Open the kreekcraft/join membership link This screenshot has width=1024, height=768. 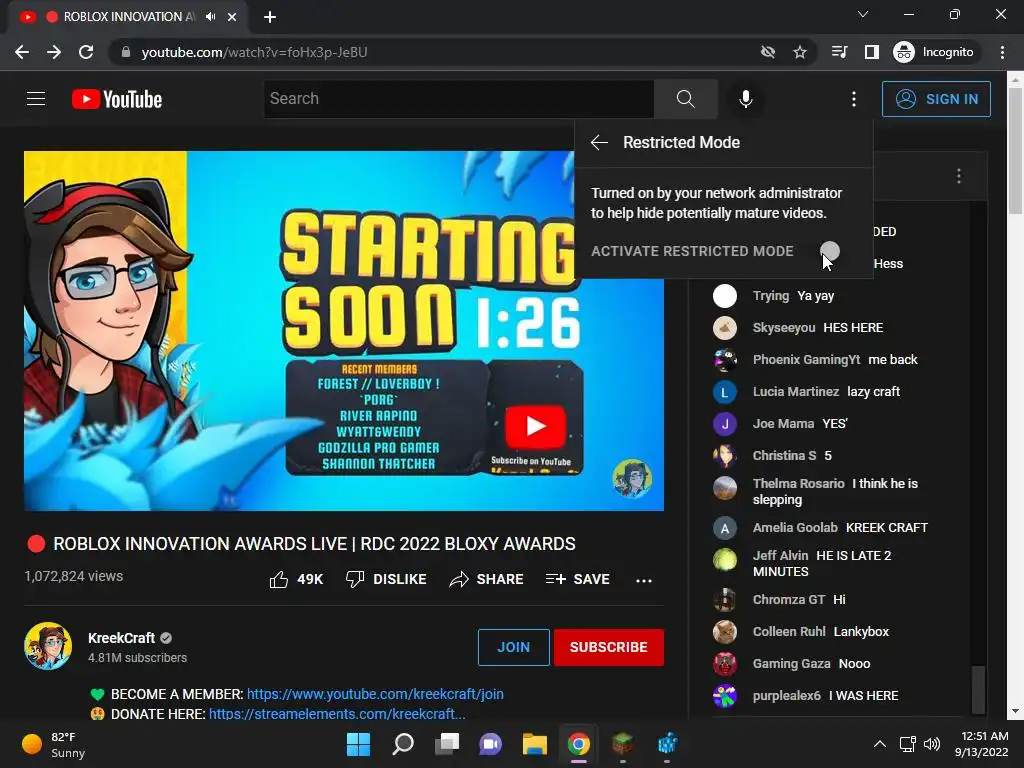[x=375, y=694]
